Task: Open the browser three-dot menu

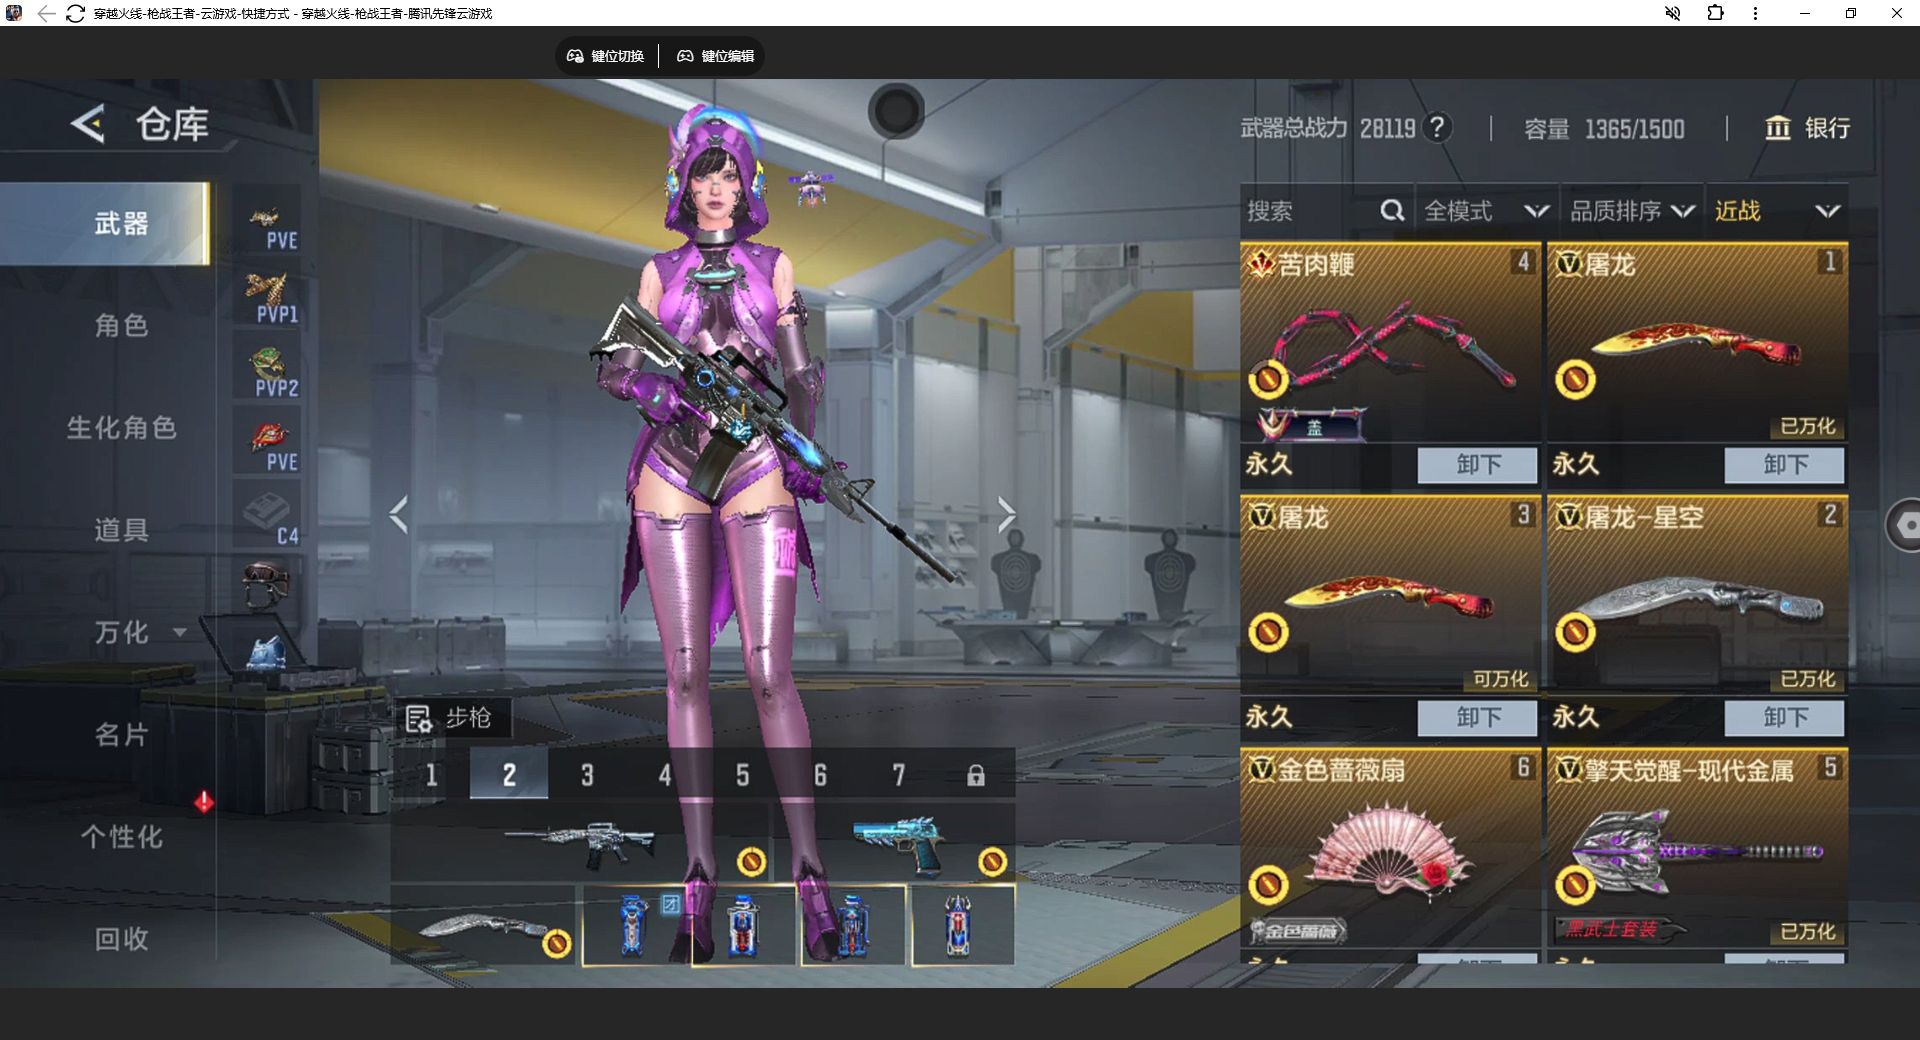Action: 1755,13
